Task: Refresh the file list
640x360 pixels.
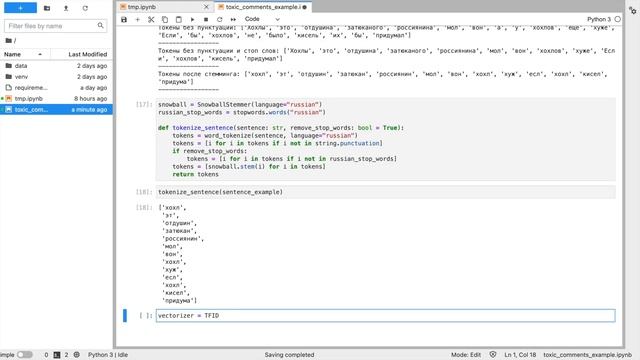Action: click(85, 8)
